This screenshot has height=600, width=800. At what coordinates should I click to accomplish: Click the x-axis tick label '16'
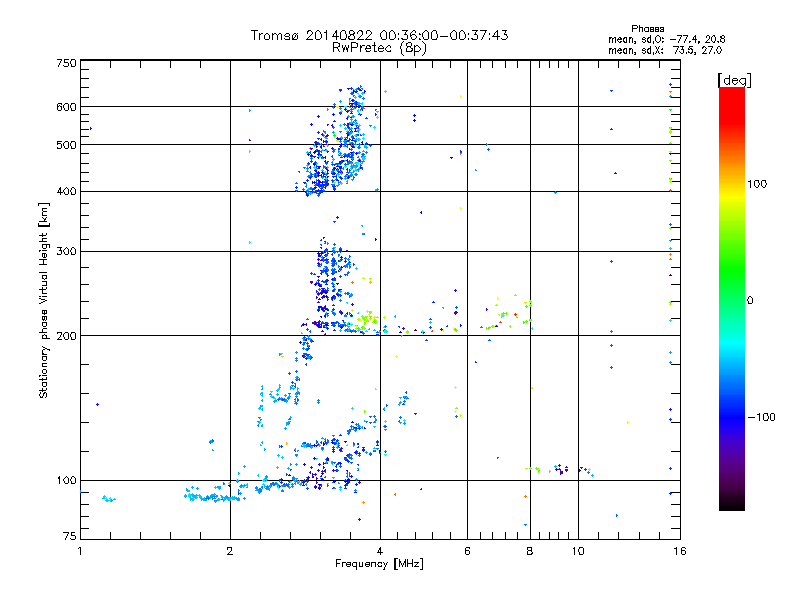680,551
